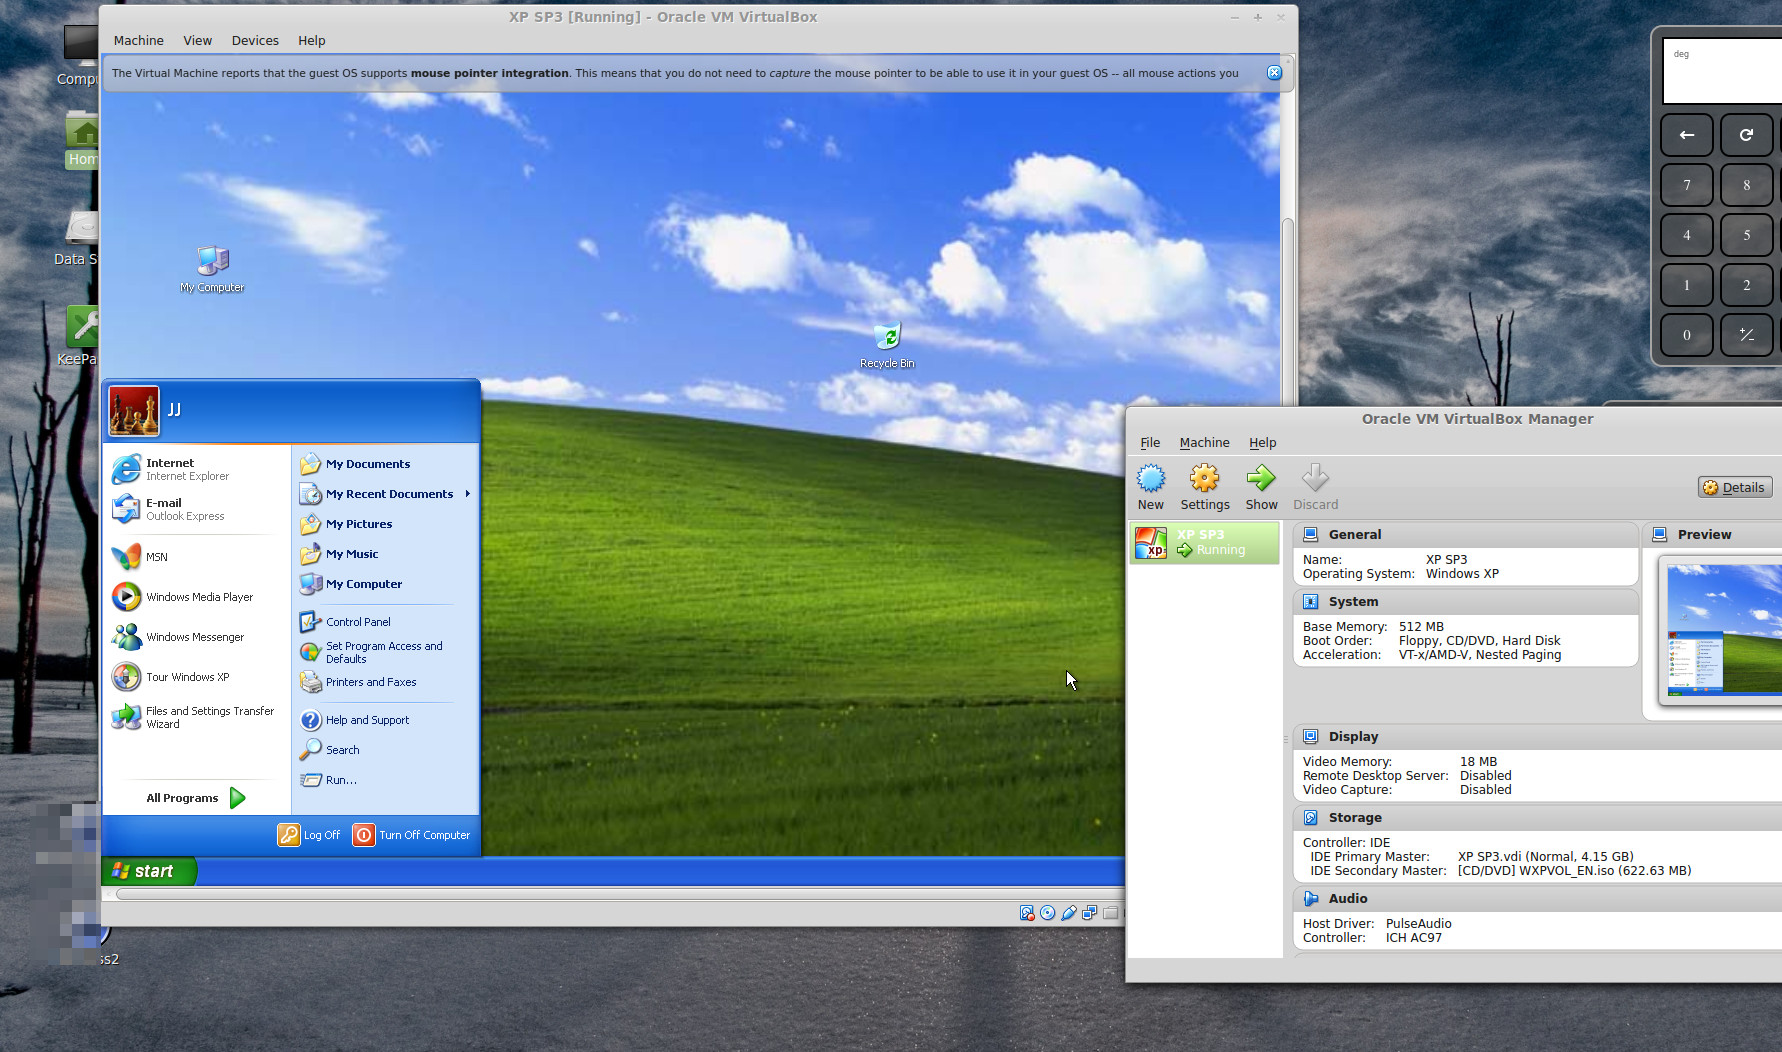Expand My Recent Documents submenu
The width and height of the screenshot is (1782, 1052).
tap(467, 494)
